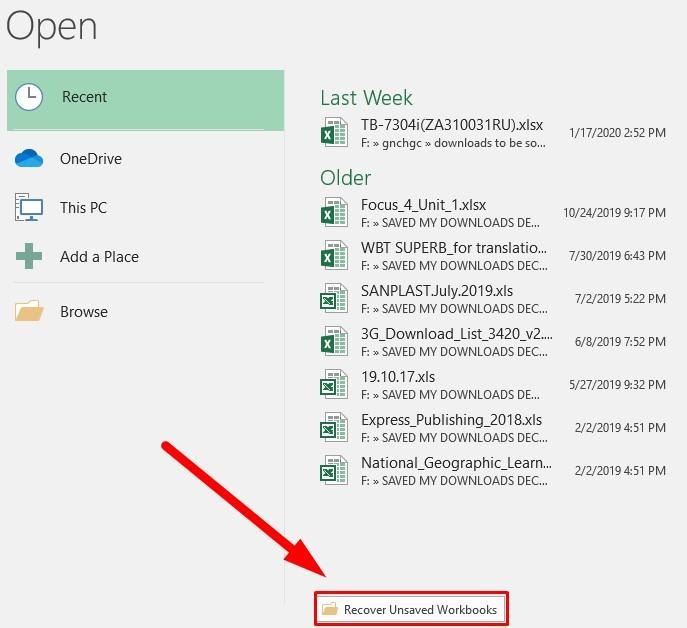Viewport: 687px width, 628px height.
Task: Click path 'F: » gnchgc » downloads to be so...'
Action: pos(453,143)
